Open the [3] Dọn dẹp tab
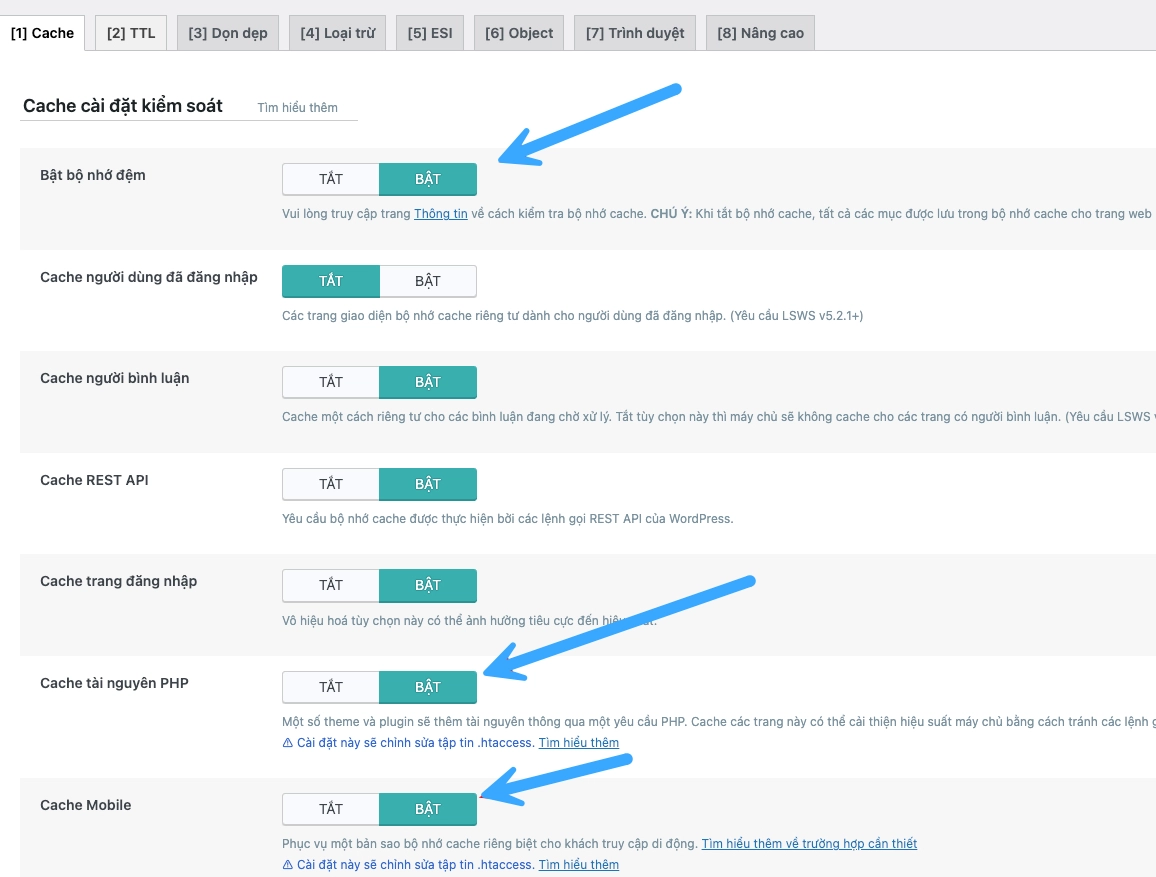Screen dimensions: 1156x877 tap(227, 32)
